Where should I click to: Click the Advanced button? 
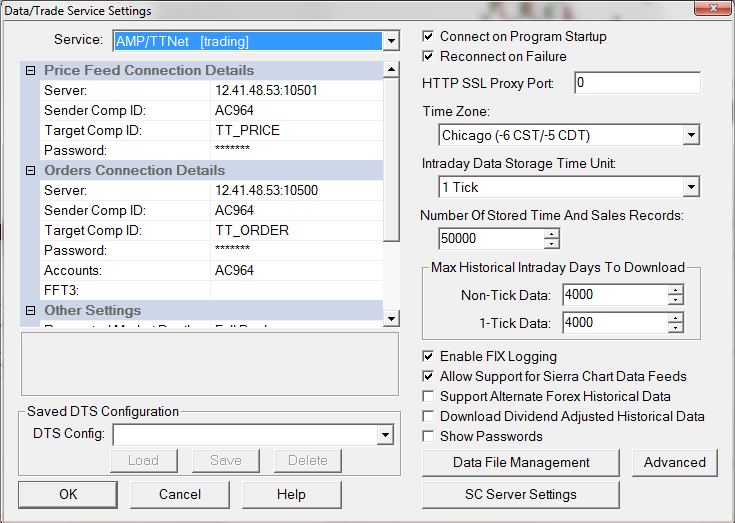[675, 463]
